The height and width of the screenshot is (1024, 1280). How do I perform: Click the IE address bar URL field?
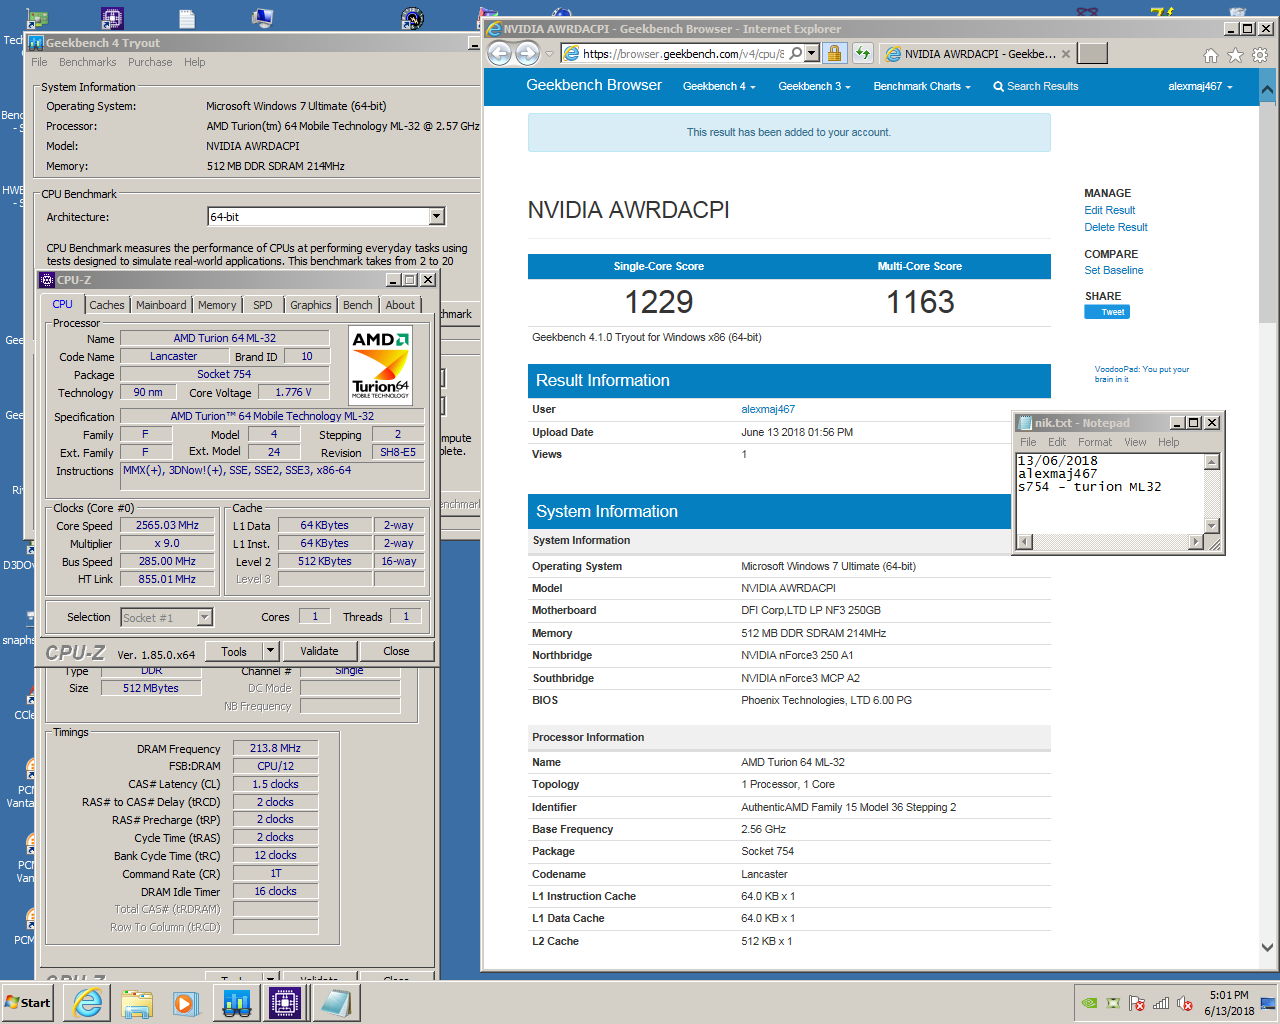click(683, 54)
